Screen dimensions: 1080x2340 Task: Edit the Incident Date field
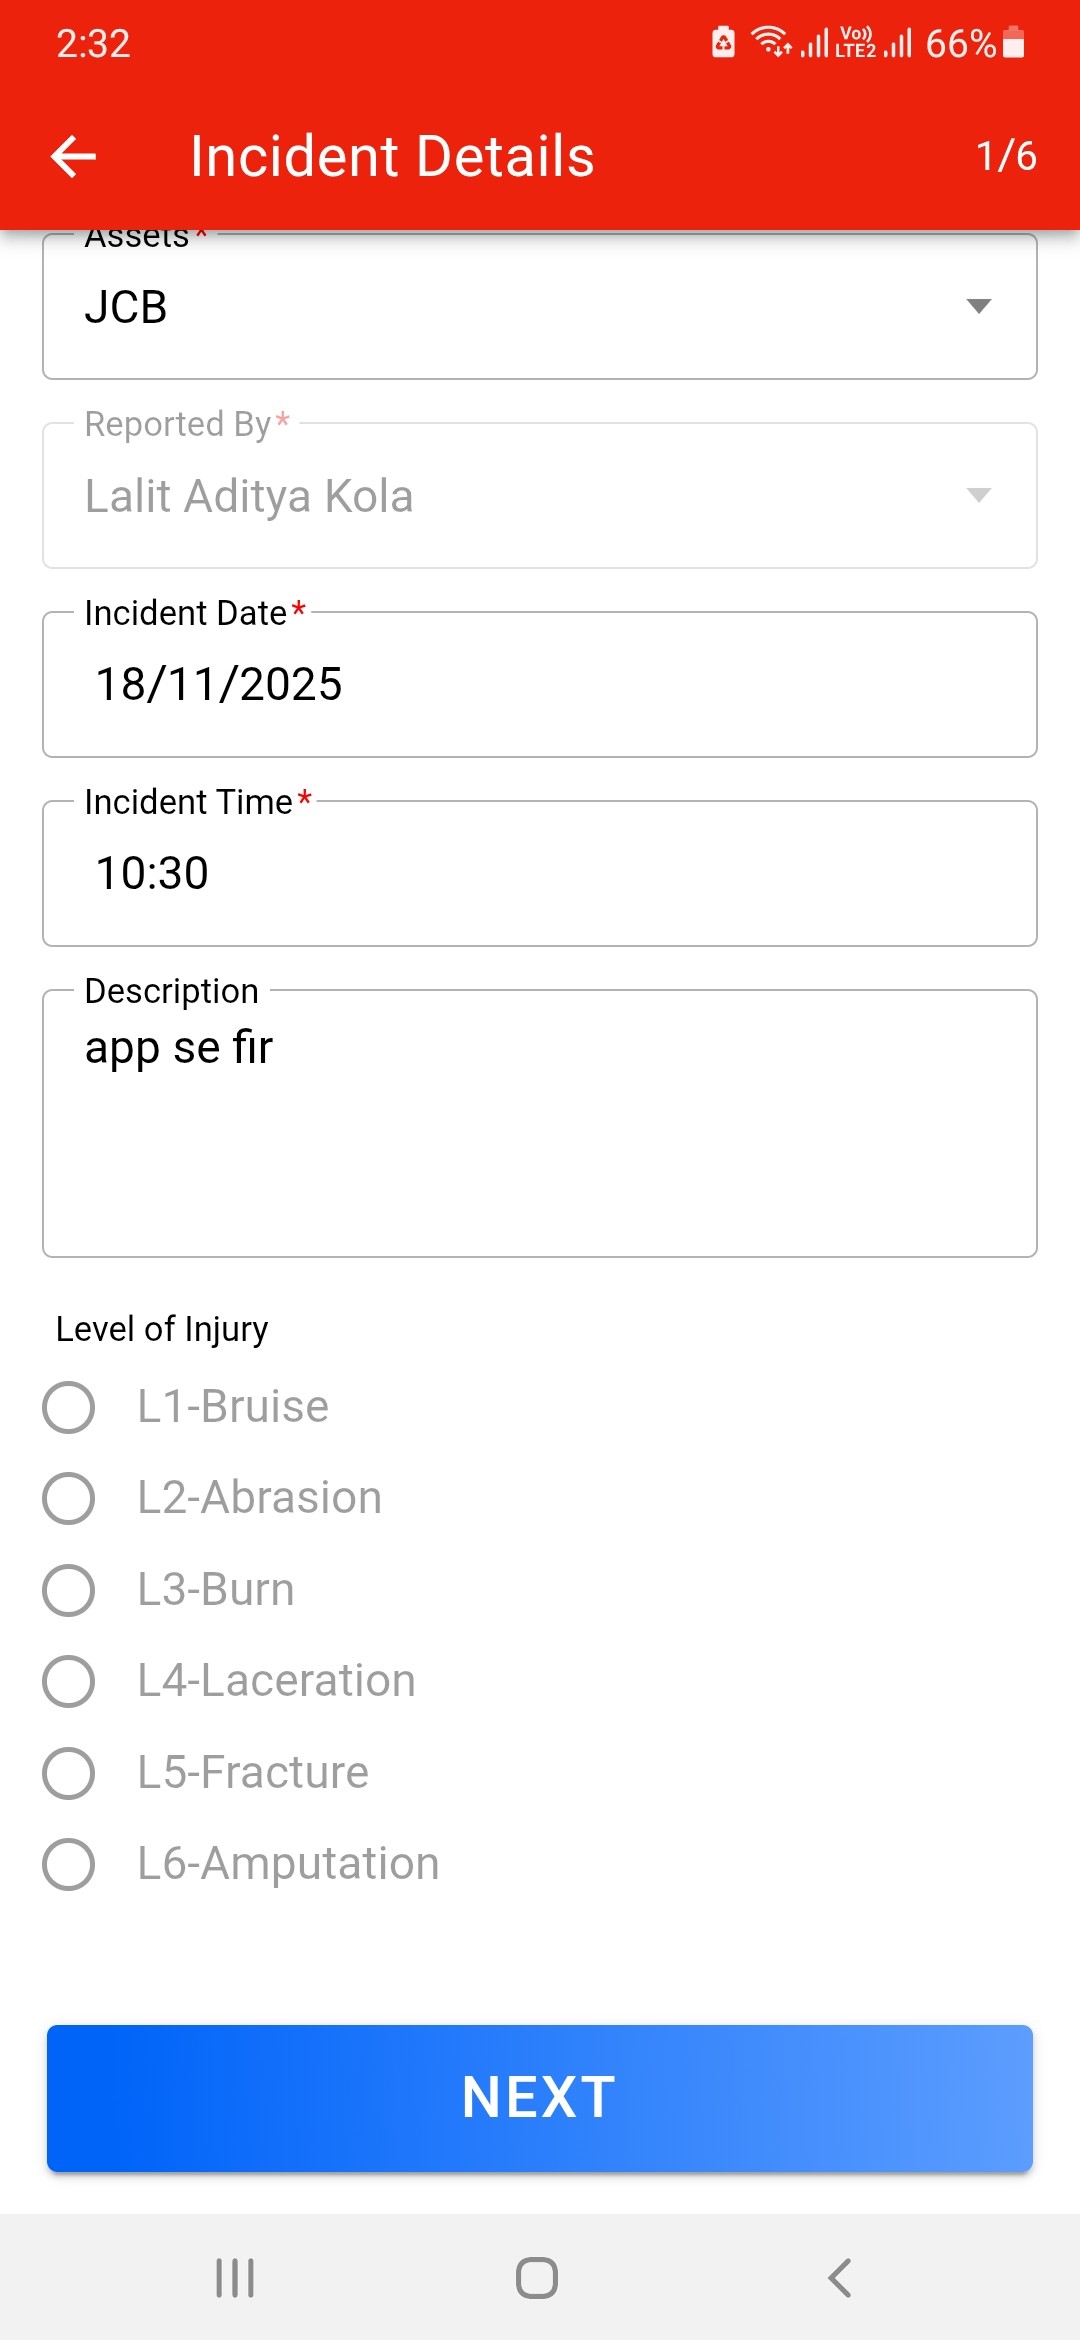540,685
